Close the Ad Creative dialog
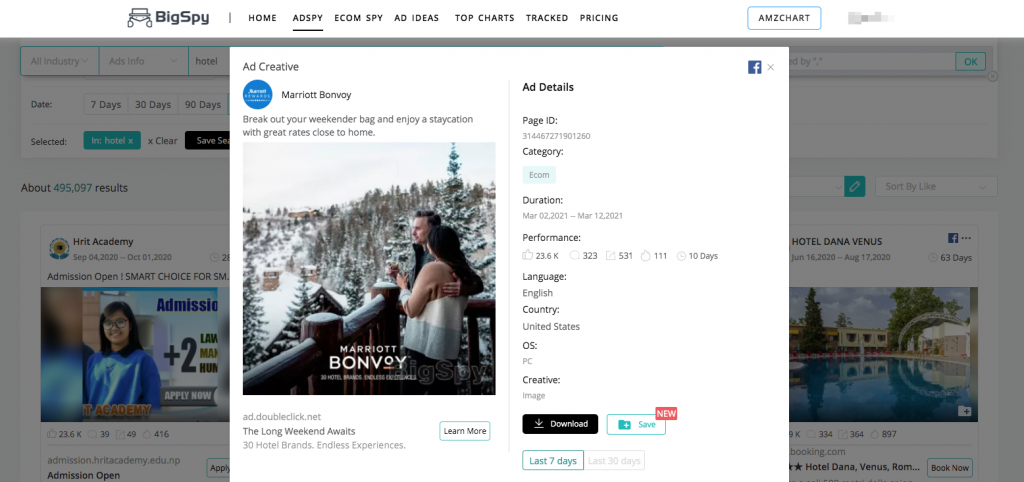Image resolution: width=1024 pixels, height=482 pixels. click(x=771, y=67)
